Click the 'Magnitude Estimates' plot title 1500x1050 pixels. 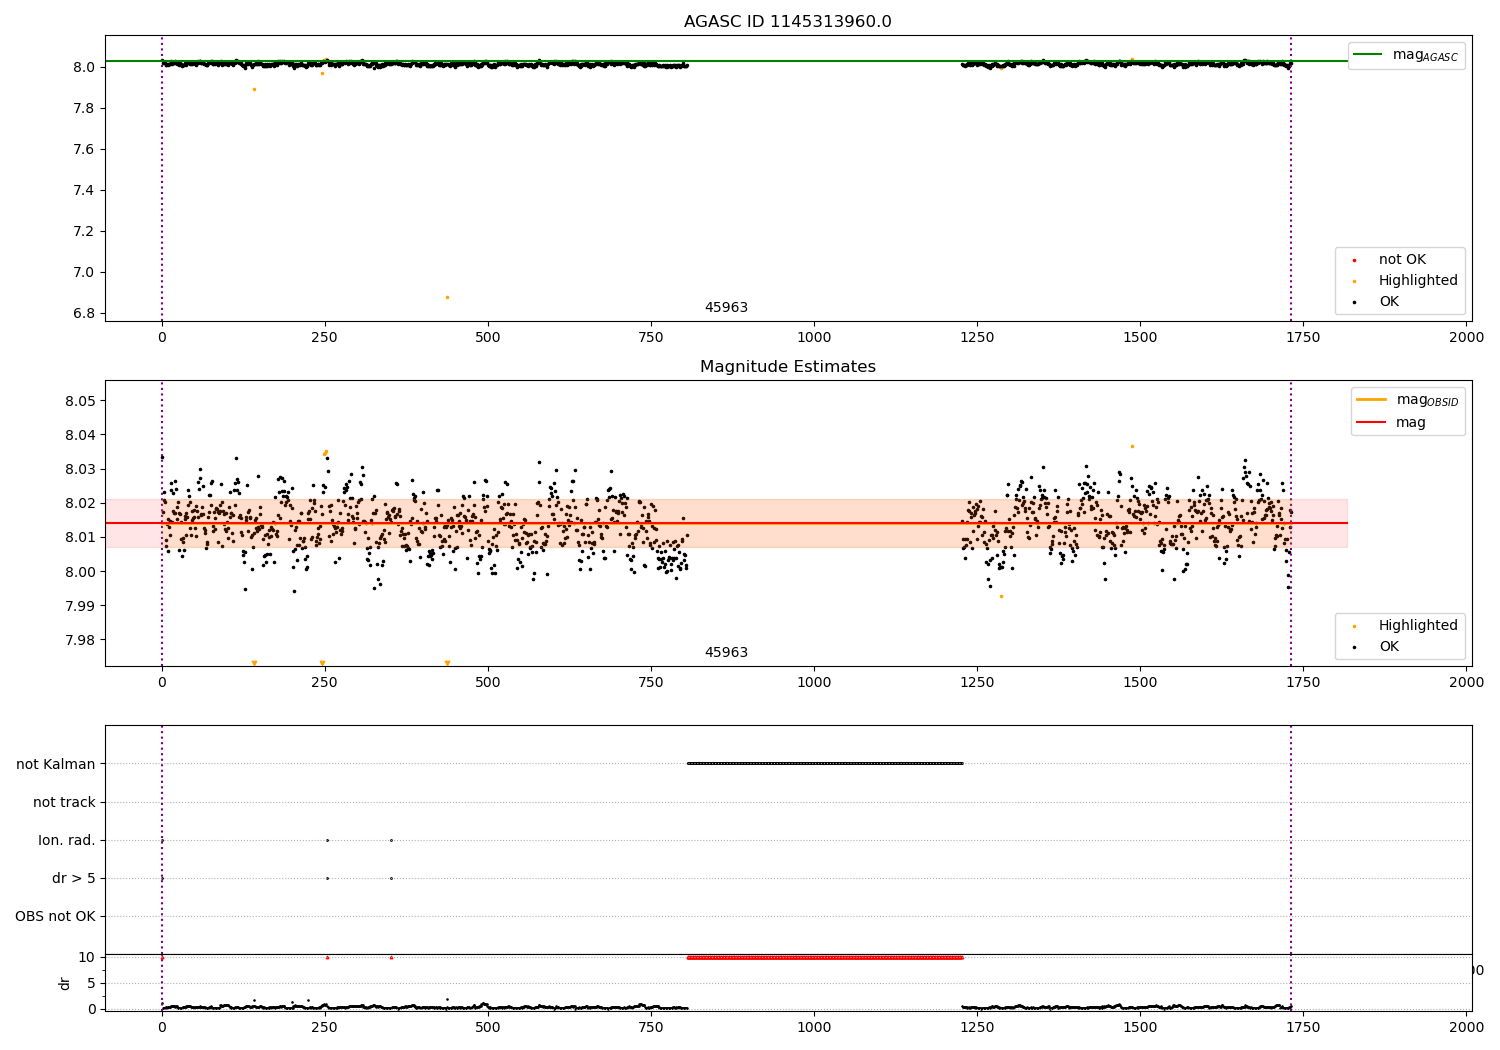[787, 366]
